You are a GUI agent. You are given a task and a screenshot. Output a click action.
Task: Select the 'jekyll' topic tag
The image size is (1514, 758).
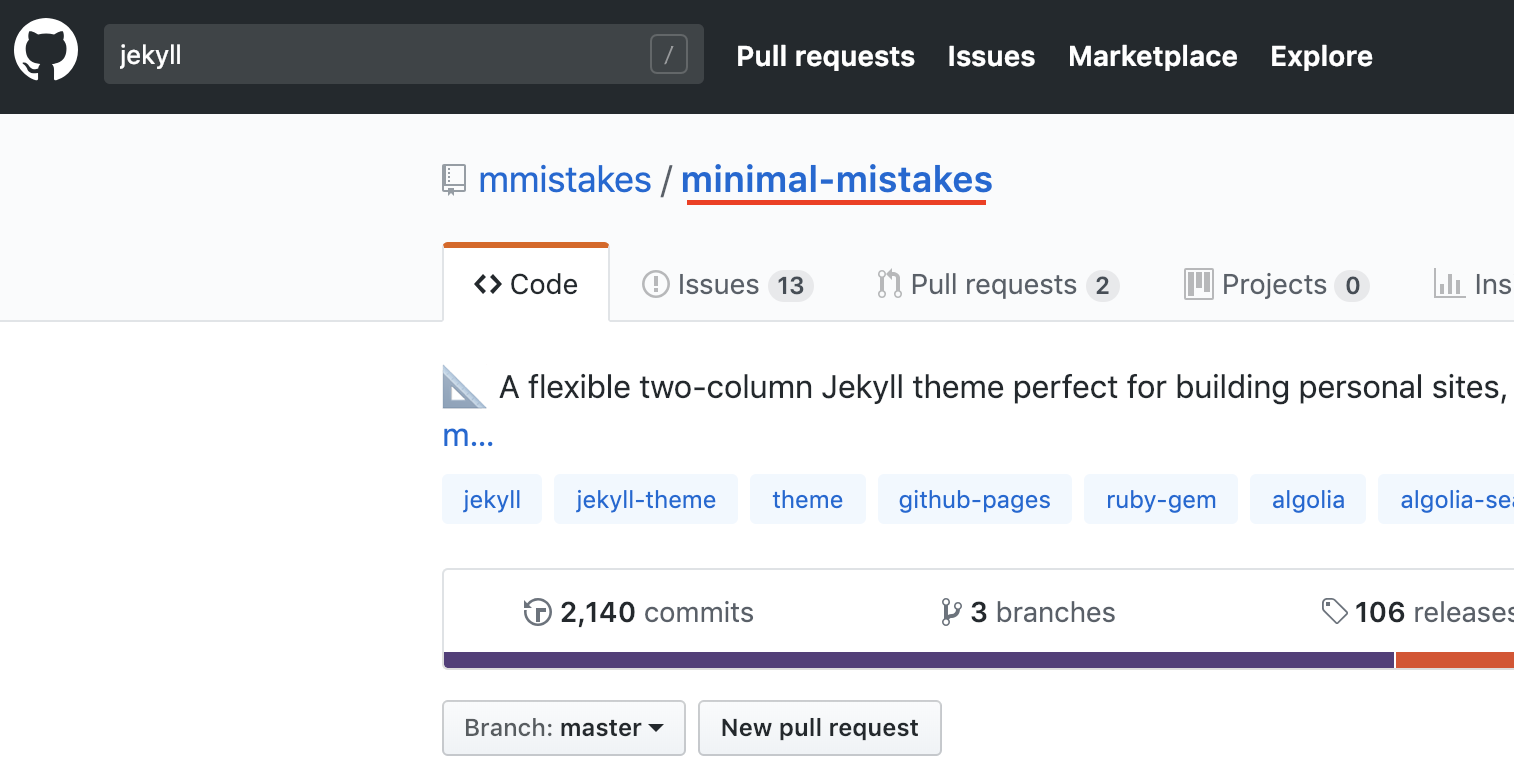[492, 499]
